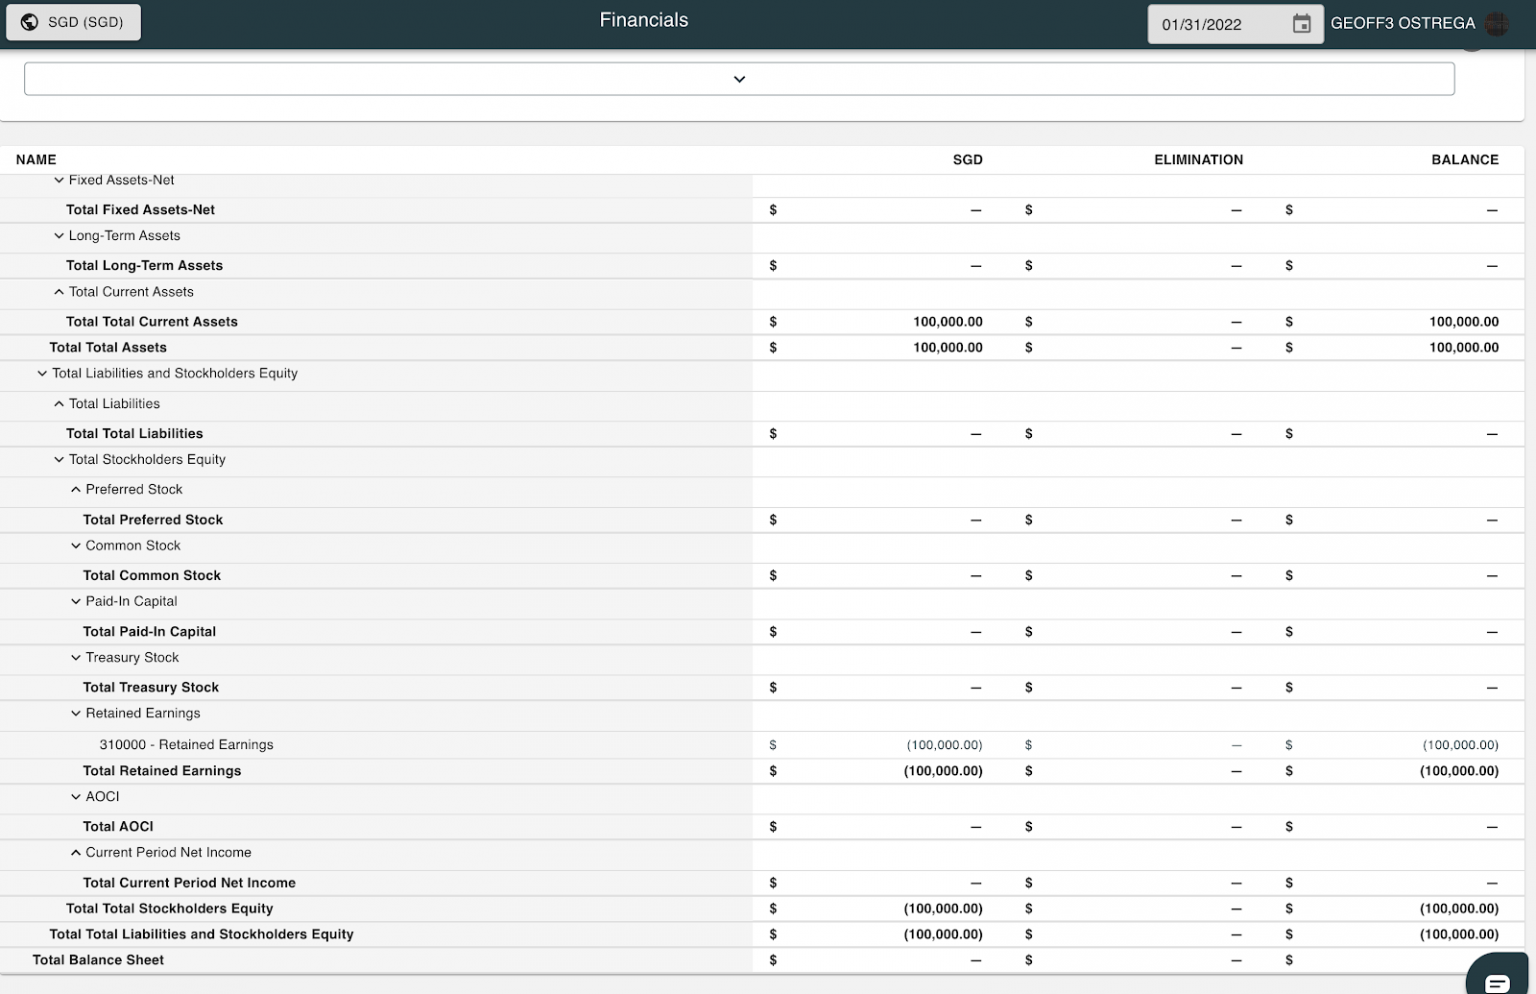Expand the Total Current Assets chevron
The height and width of the screenshot is (994, 1536).
tap(59, 292)
